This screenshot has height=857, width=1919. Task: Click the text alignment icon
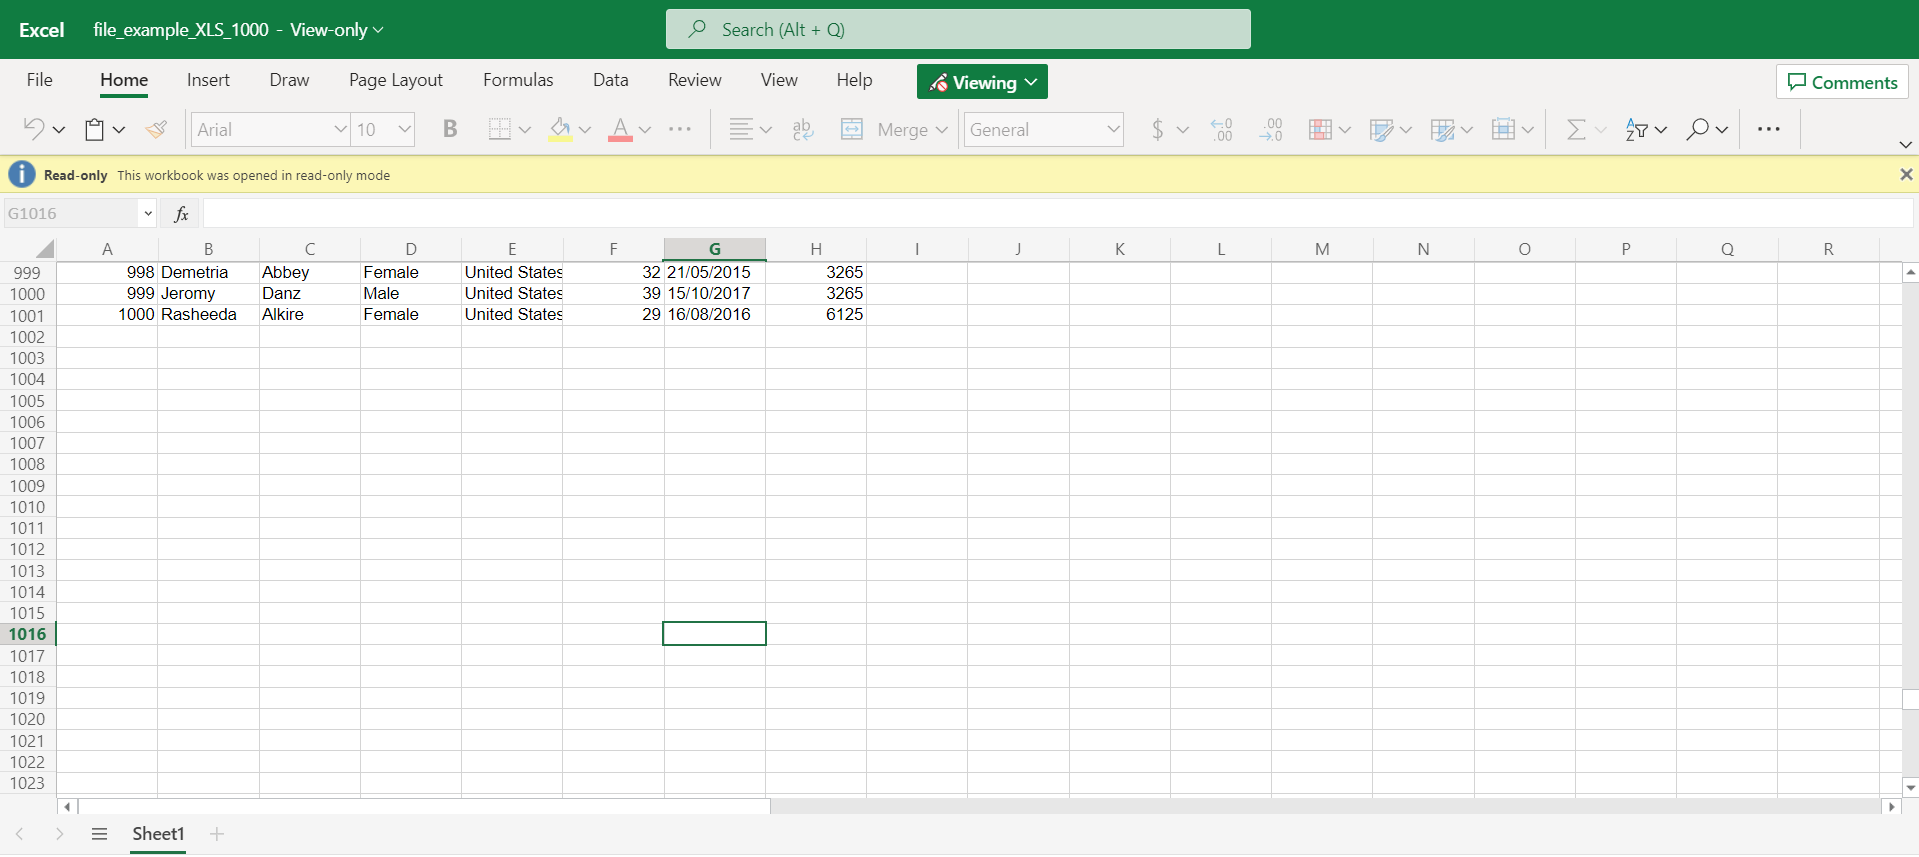point(740,129)
